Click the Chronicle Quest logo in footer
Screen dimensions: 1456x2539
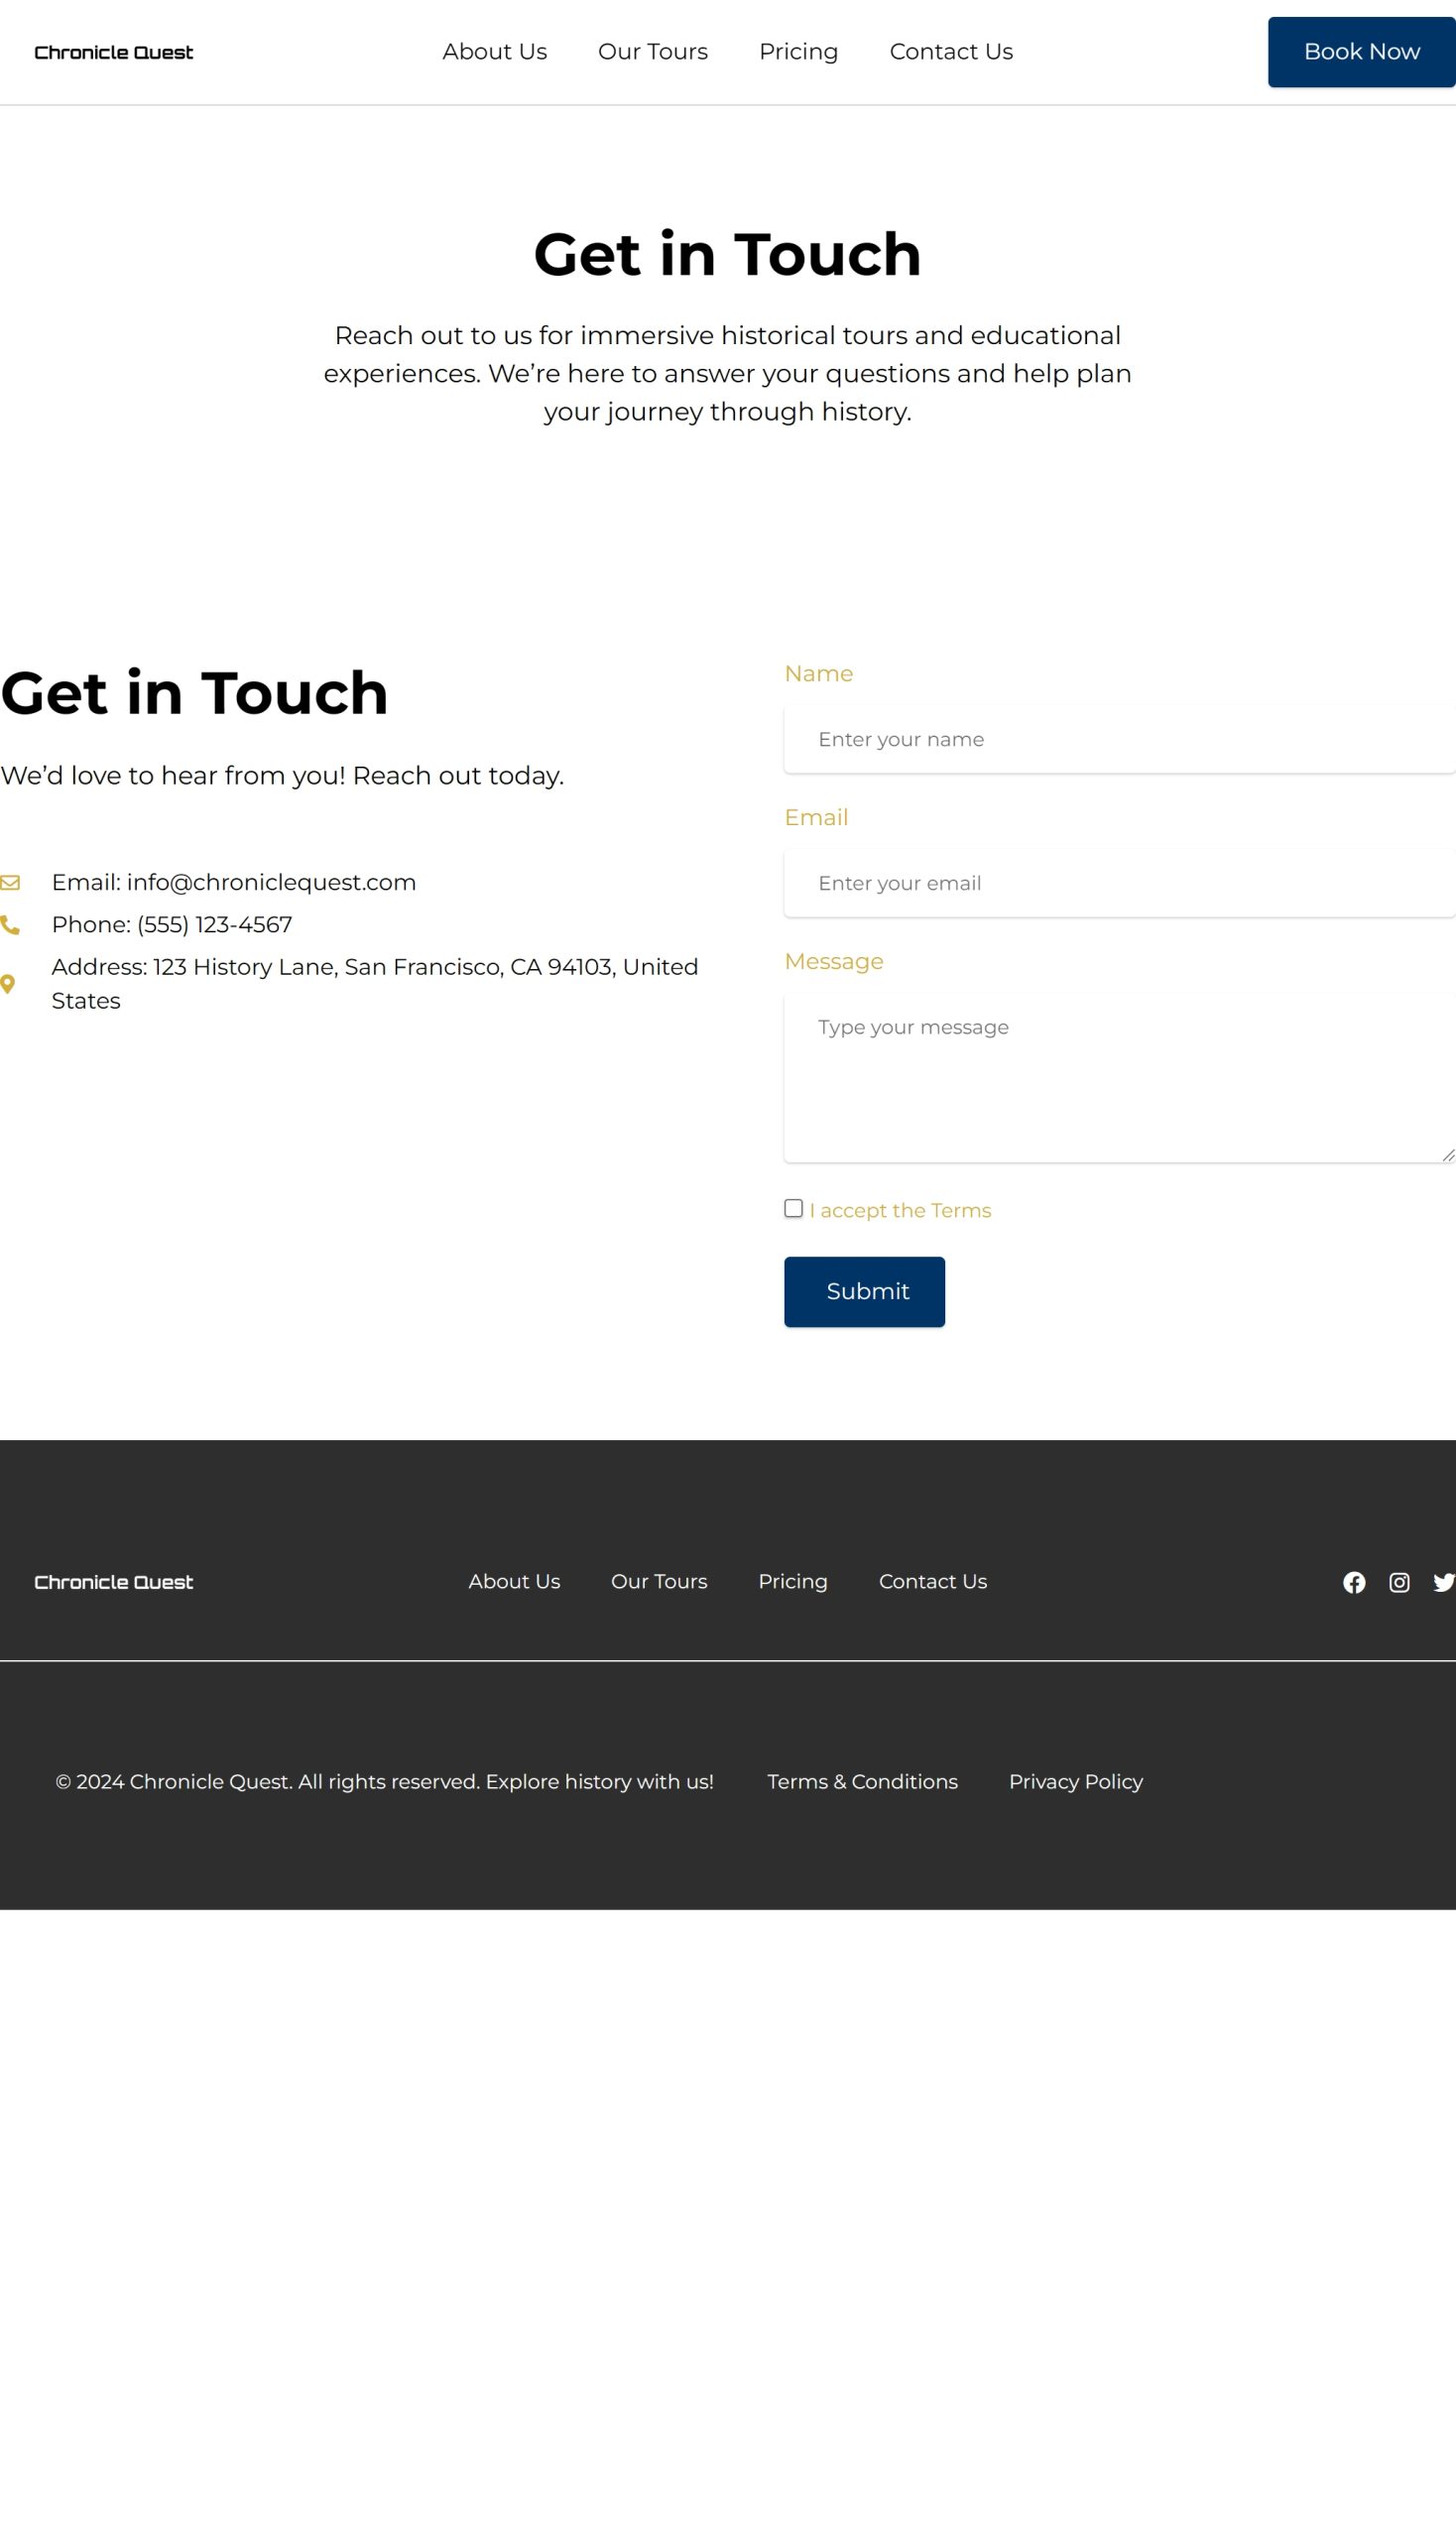coord(114,1582)
